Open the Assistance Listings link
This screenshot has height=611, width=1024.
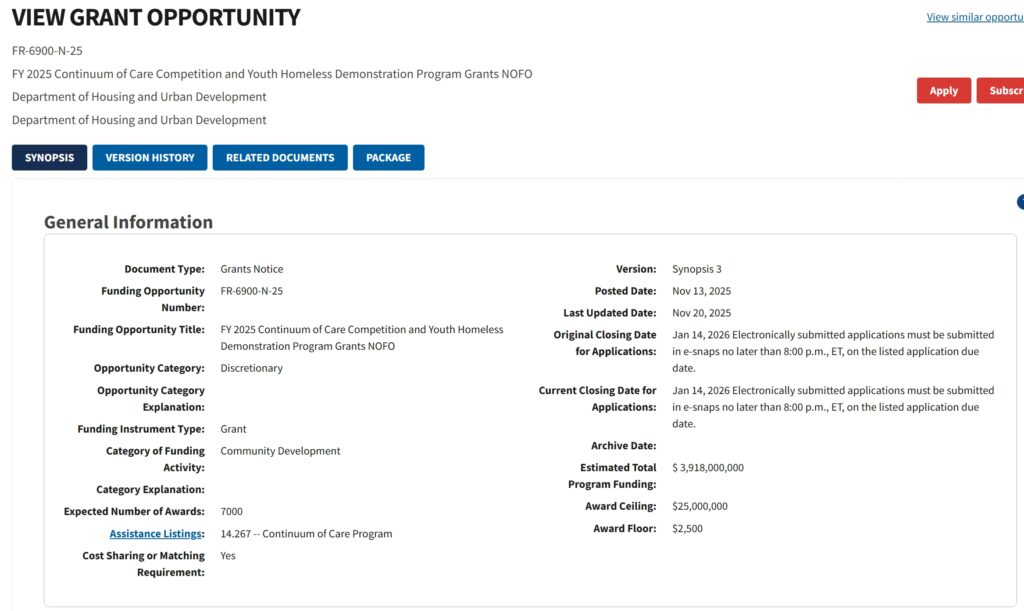pyautogui.click(x=157, y=534)
